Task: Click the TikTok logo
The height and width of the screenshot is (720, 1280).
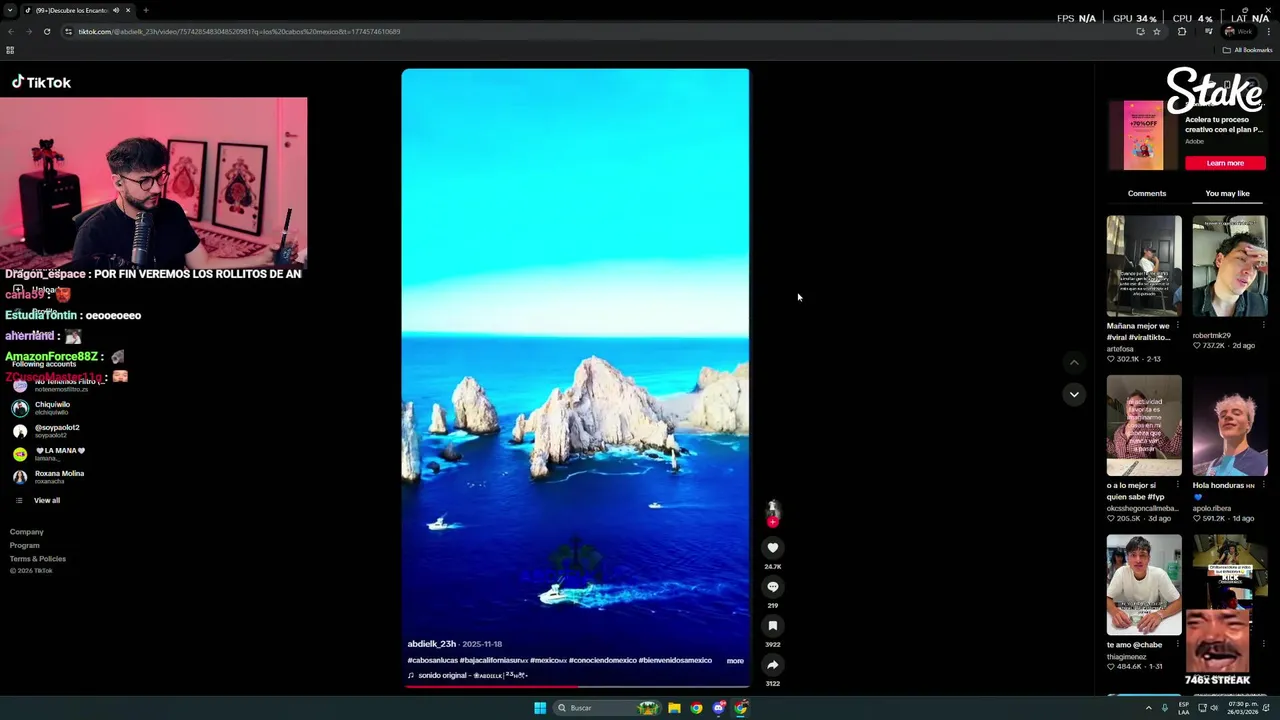Action: pos(41,82)
